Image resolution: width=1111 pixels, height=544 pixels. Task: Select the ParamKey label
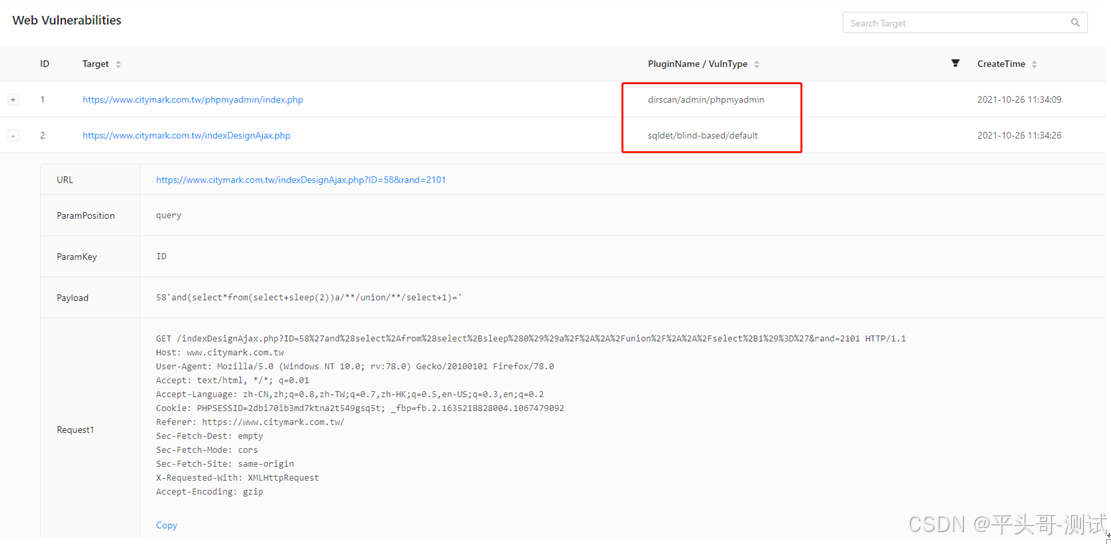coord(77,256)
